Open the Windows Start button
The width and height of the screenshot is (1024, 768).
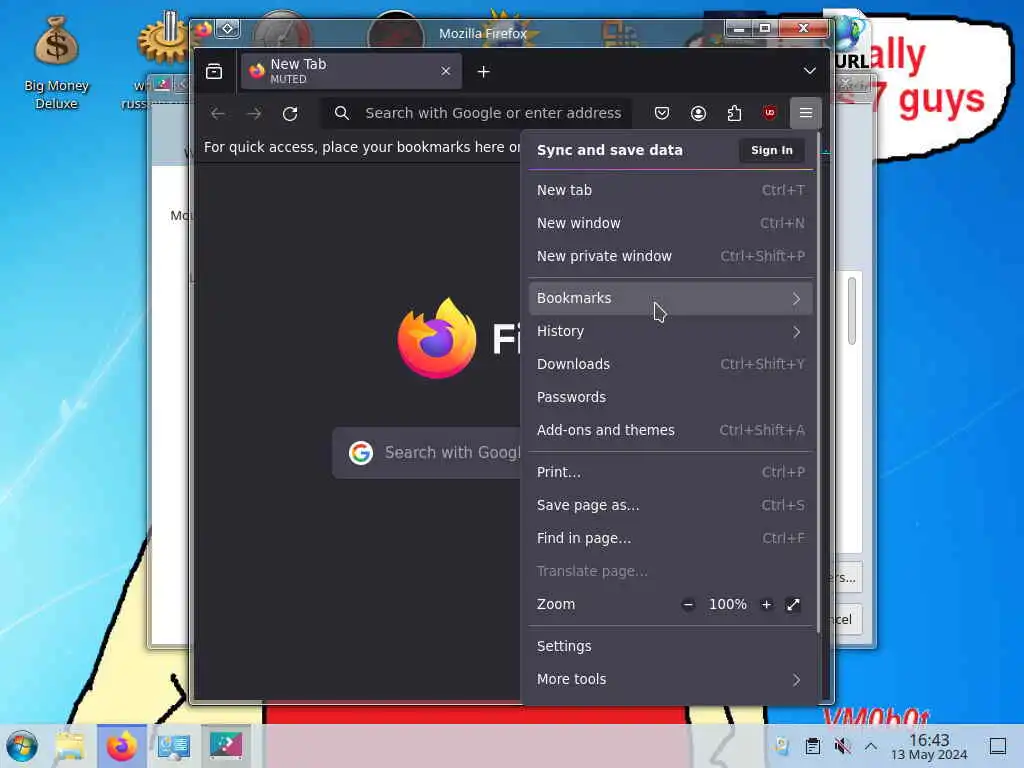pos(22,746)
